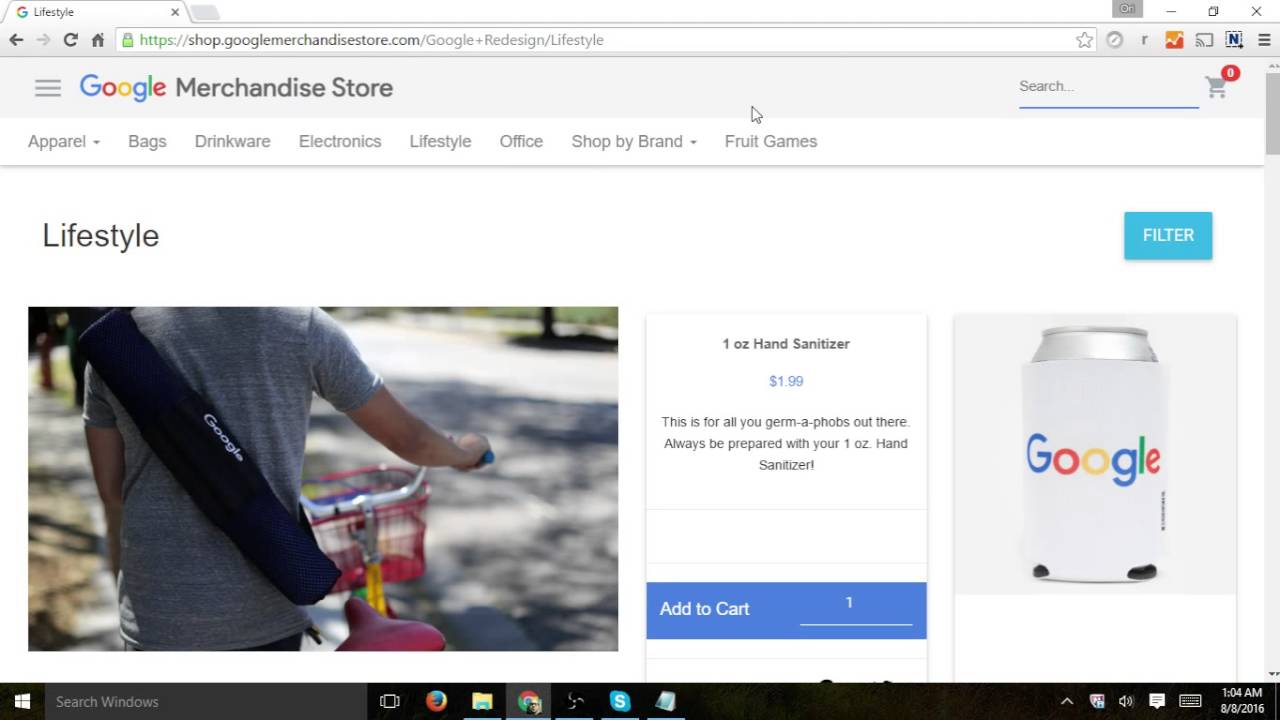Go back to the previous page
Screen dimensions: 1280x720
coord(16,40)
